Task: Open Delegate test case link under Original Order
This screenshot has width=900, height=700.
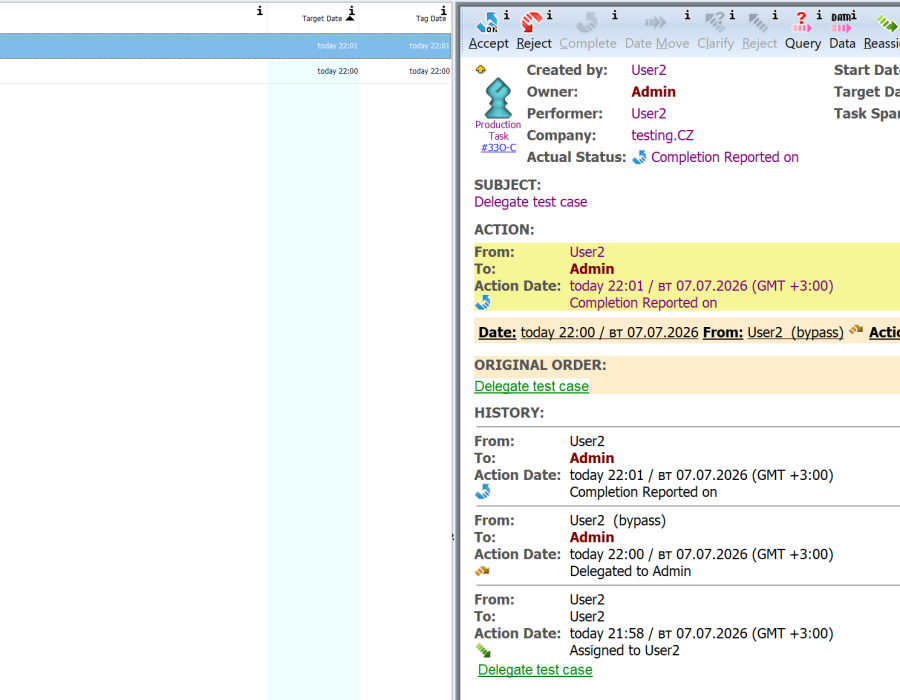Action: (x=531, y=386)
